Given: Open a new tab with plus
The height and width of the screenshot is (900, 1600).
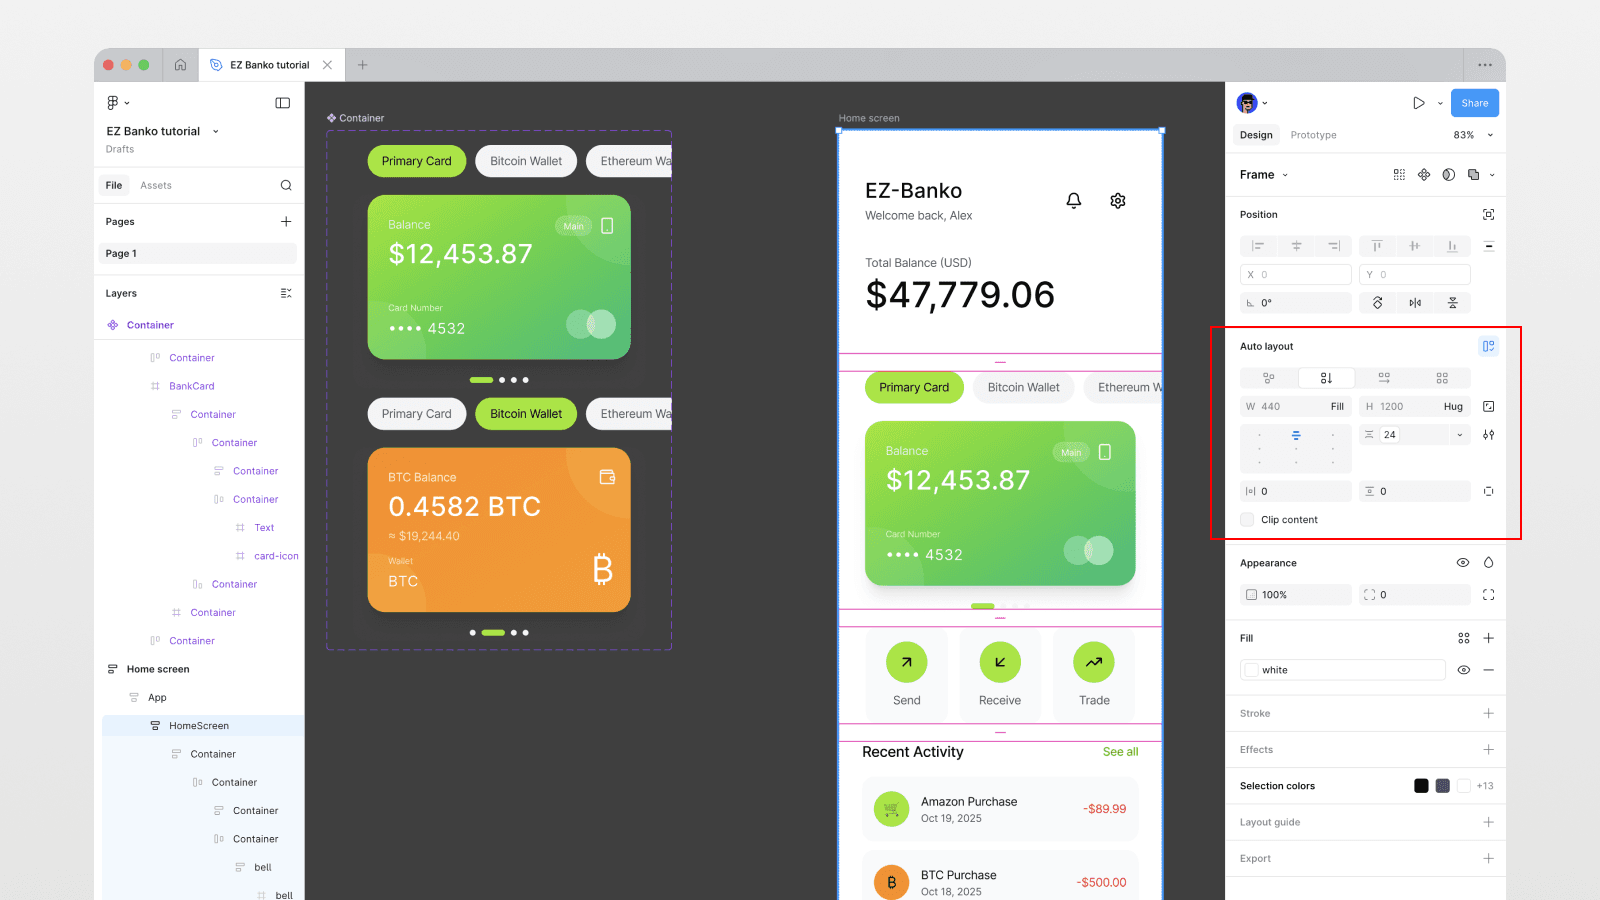Looking at the screenshot, I should pos(363,65).
